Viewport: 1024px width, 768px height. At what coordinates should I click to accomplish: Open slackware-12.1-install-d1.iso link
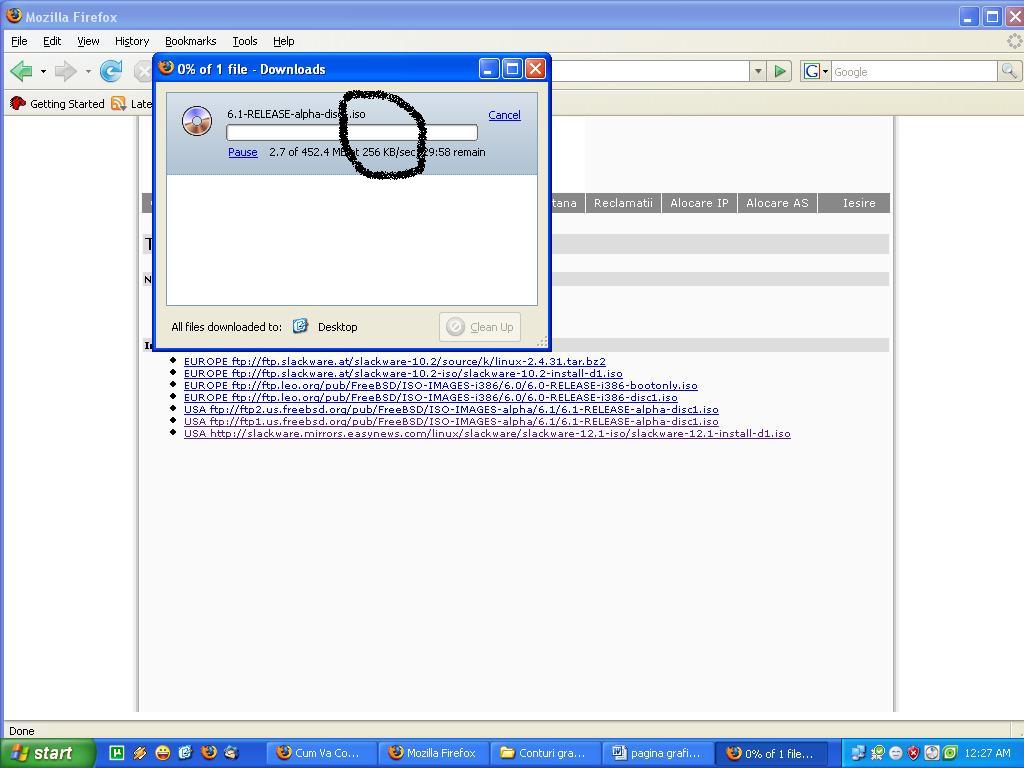(487, 434)
